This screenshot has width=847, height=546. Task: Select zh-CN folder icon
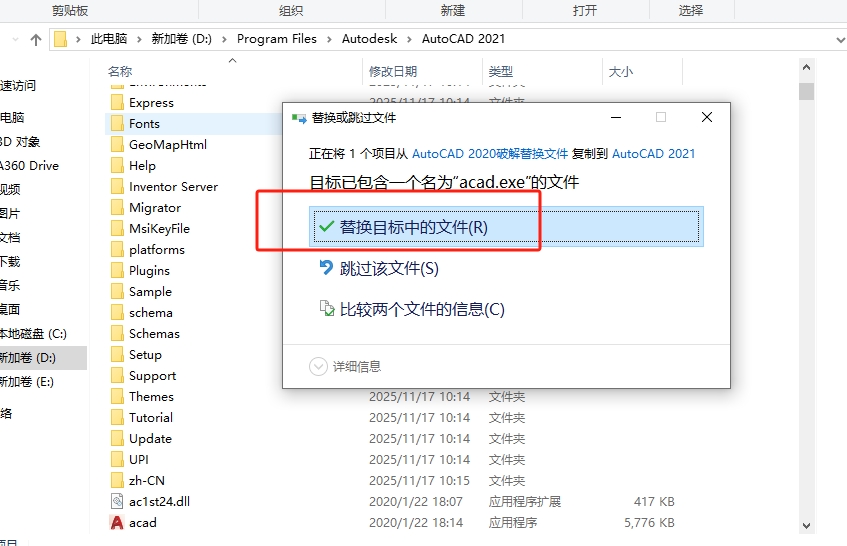[117, 481]
